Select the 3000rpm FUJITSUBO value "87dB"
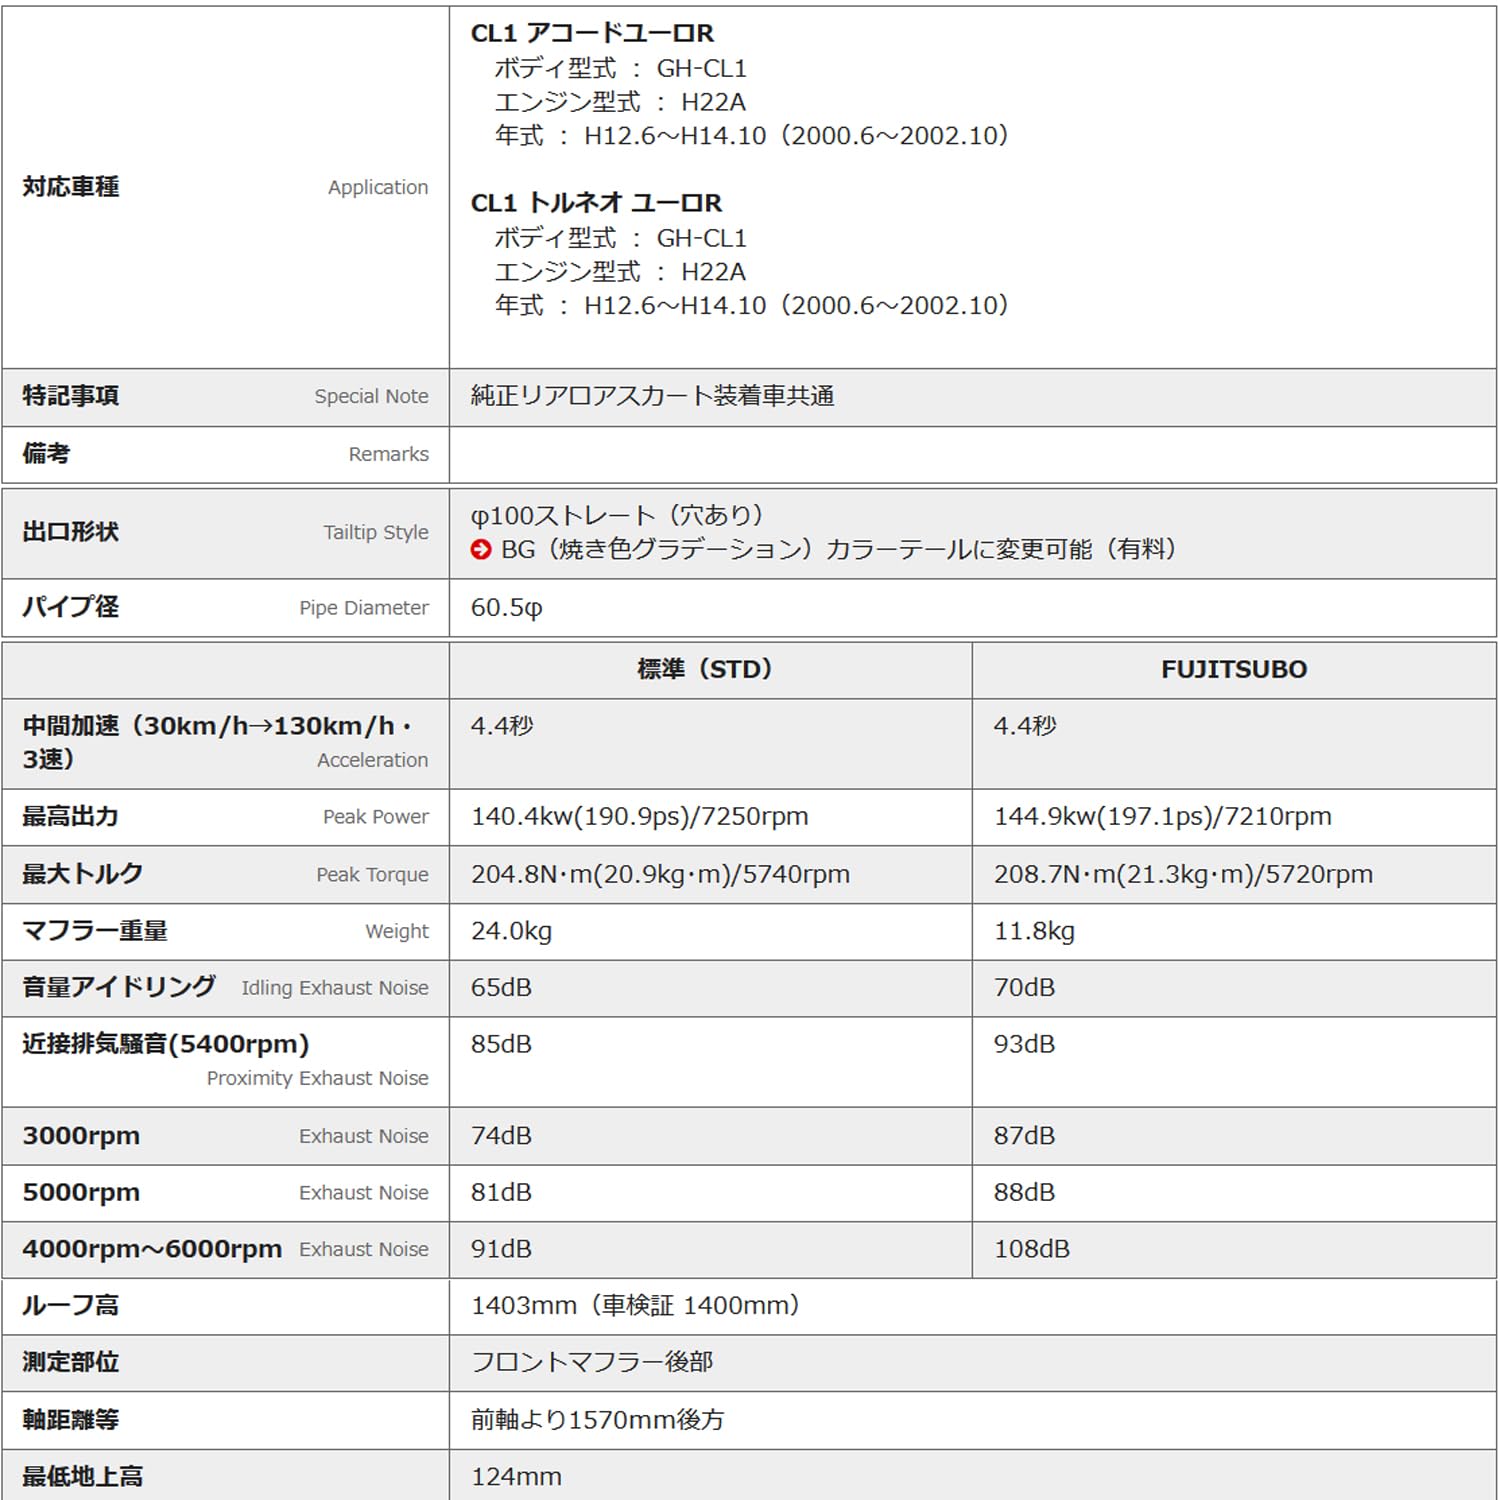The height and width of the screenshot is (1500, 1500). point(1025,1136)
